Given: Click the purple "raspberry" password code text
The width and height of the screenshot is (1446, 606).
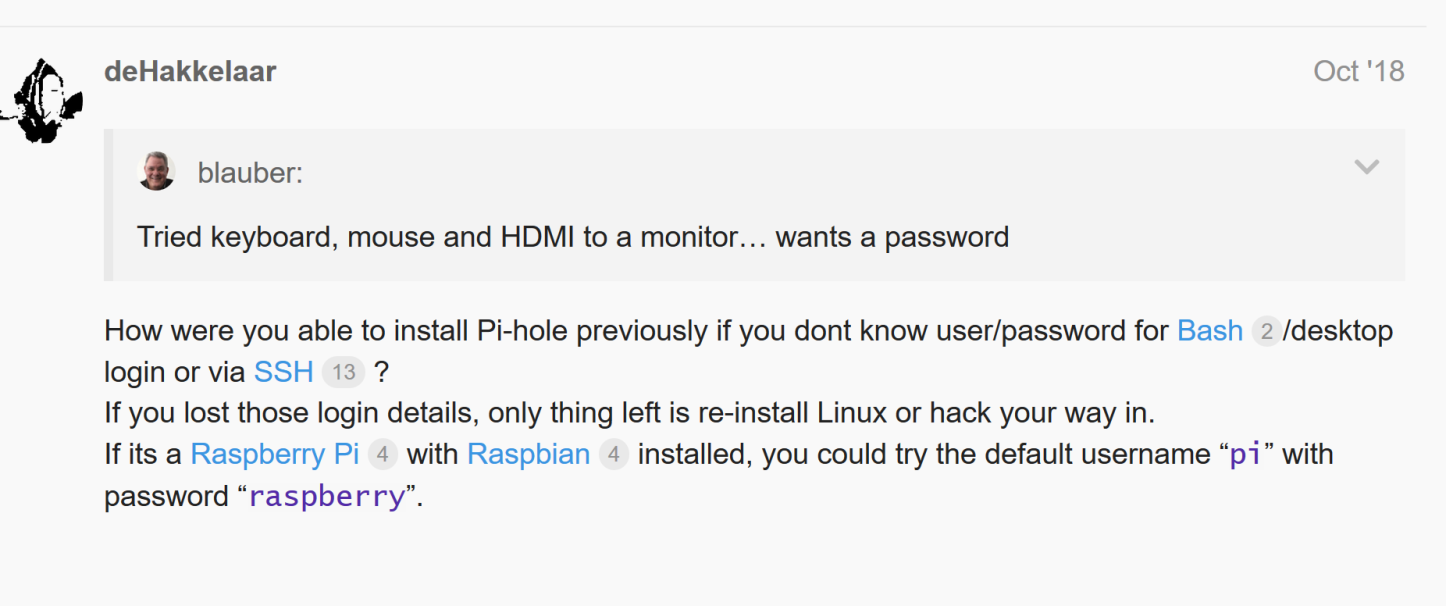Looking at the screenshot, I should (x=326, y=496).
